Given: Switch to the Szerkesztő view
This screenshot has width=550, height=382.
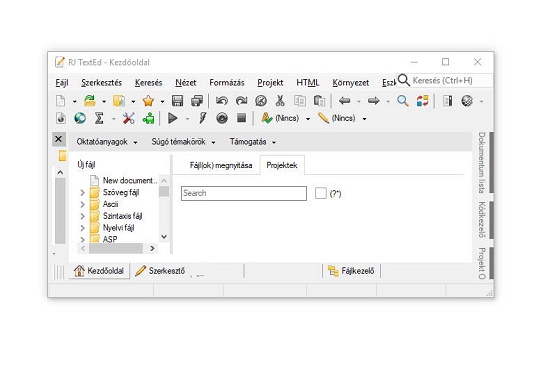Looking at the screenshot, I should [x=160, y=271].
